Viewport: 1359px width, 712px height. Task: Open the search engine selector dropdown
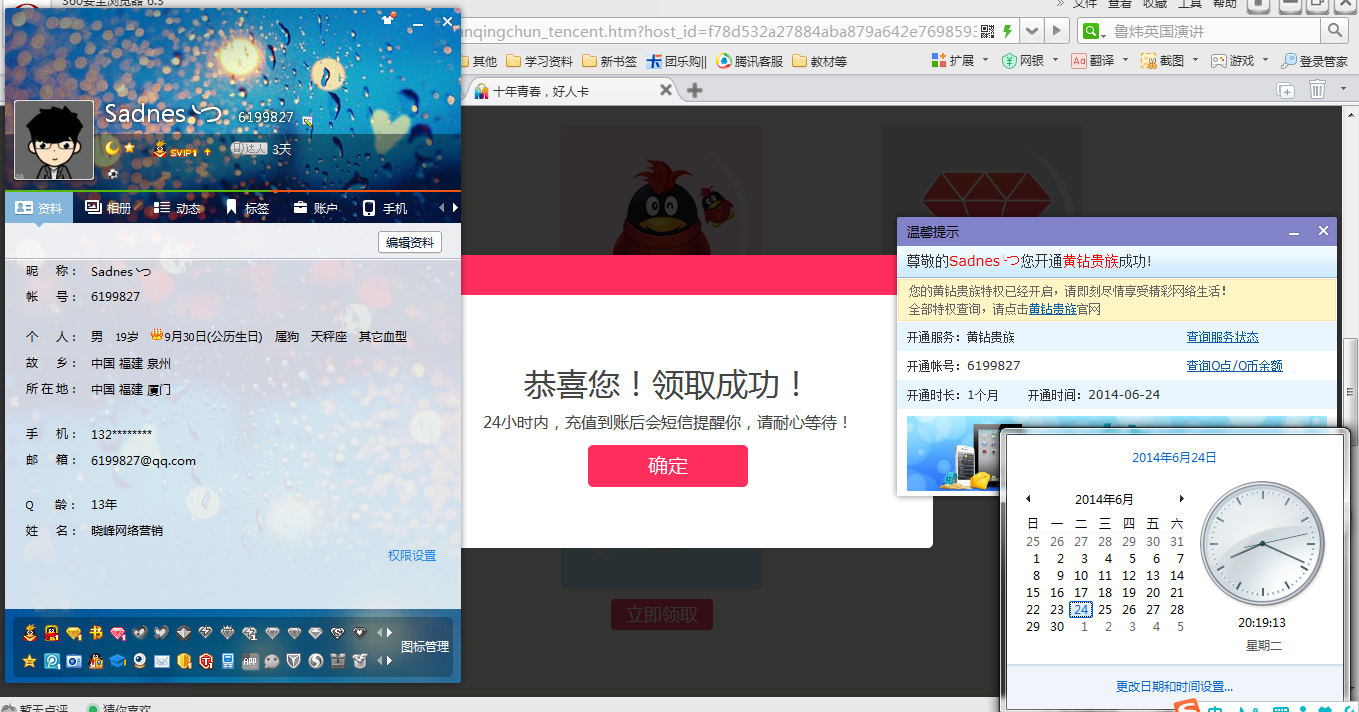[1103, 36]
